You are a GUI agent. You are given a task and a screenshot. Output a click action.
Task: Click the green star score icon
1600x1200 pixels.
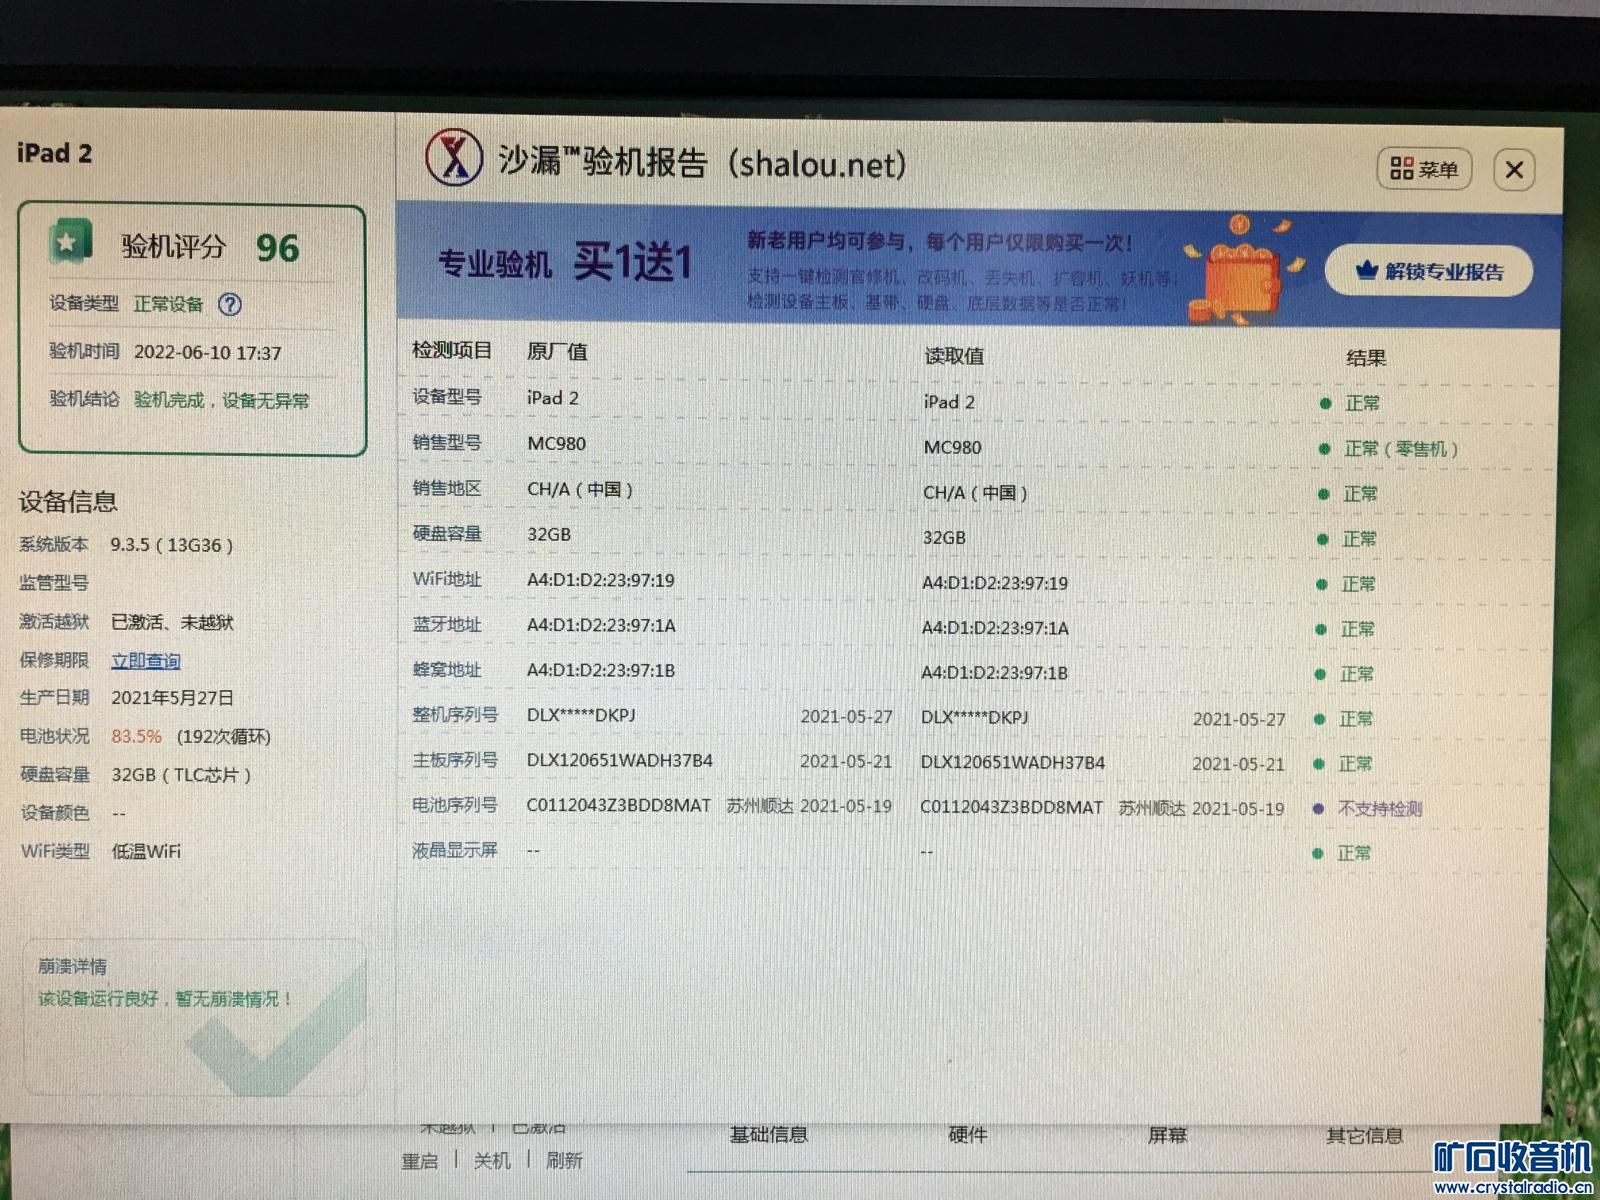tap(70, 242)
